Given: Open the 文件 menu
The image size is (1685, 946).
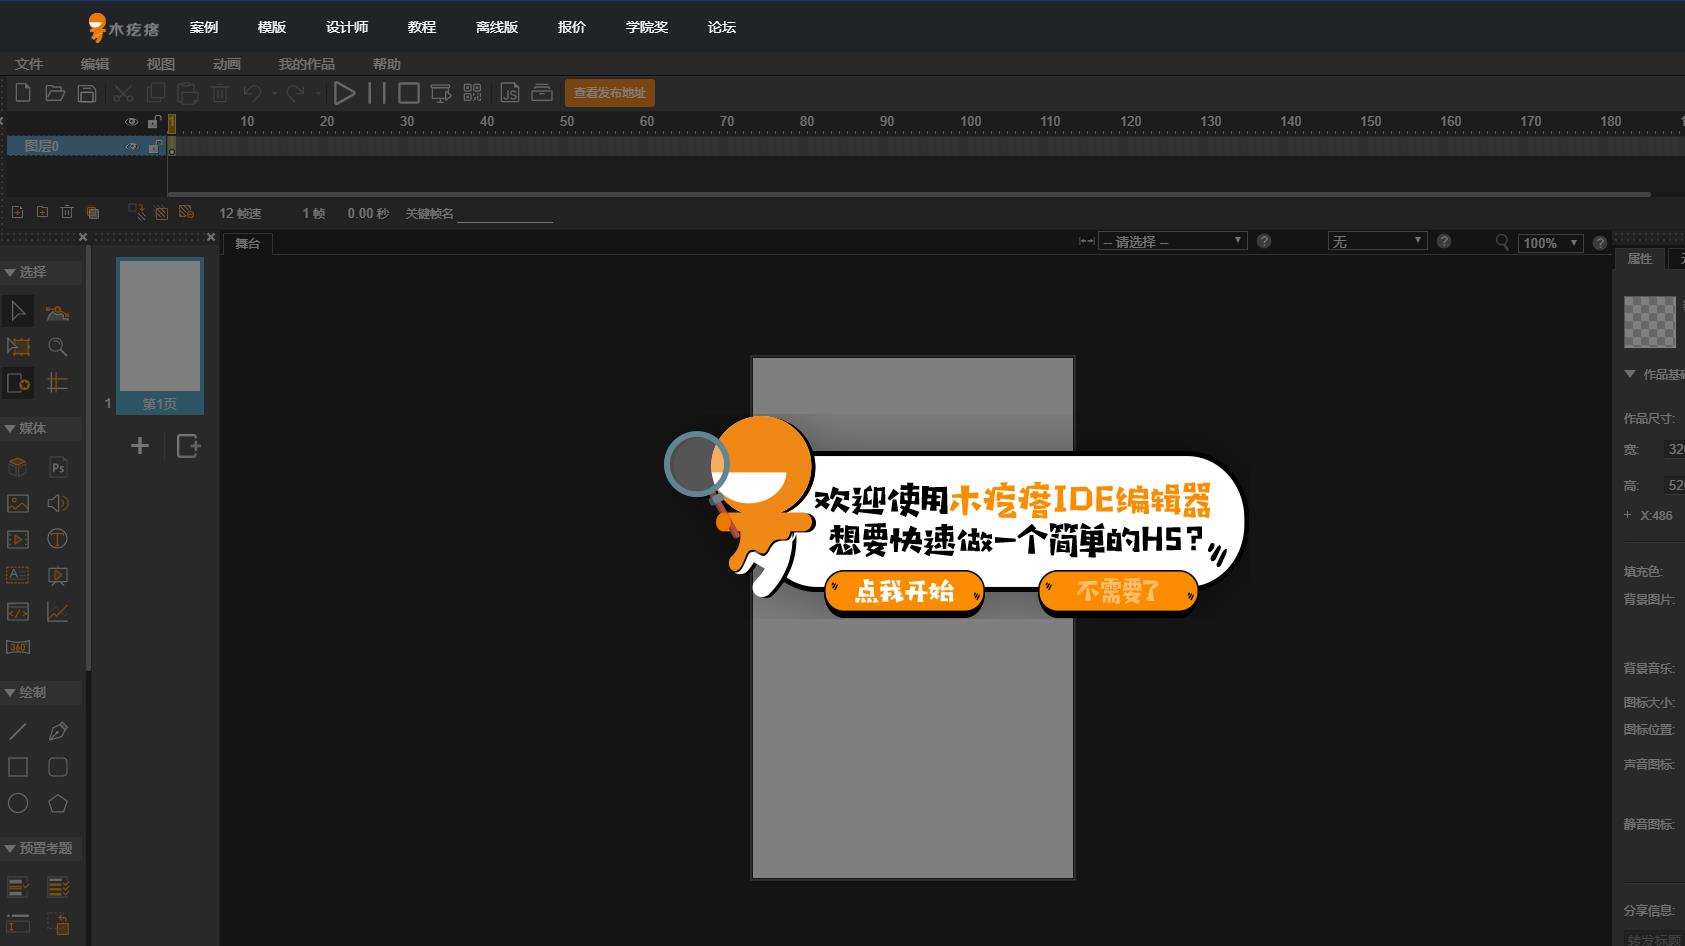Looking at the screenshot, I should click(x=29, y=64).
